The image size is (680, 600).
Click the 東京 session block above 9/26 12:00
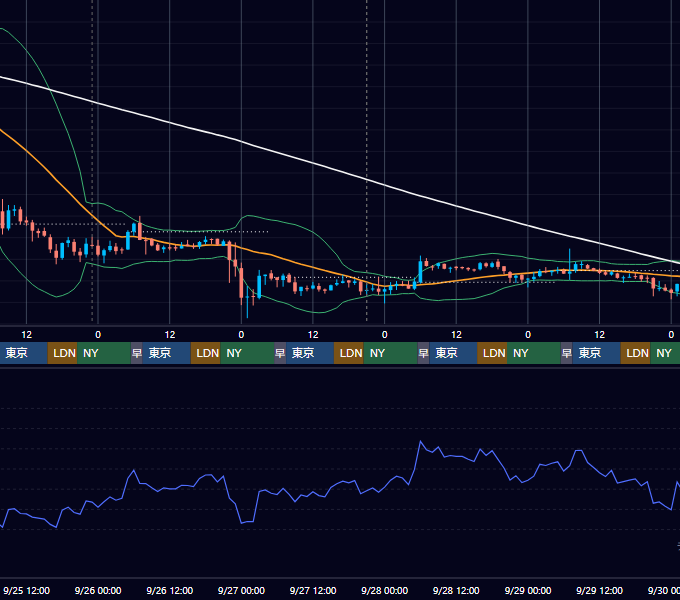click(x=167, y=353)
